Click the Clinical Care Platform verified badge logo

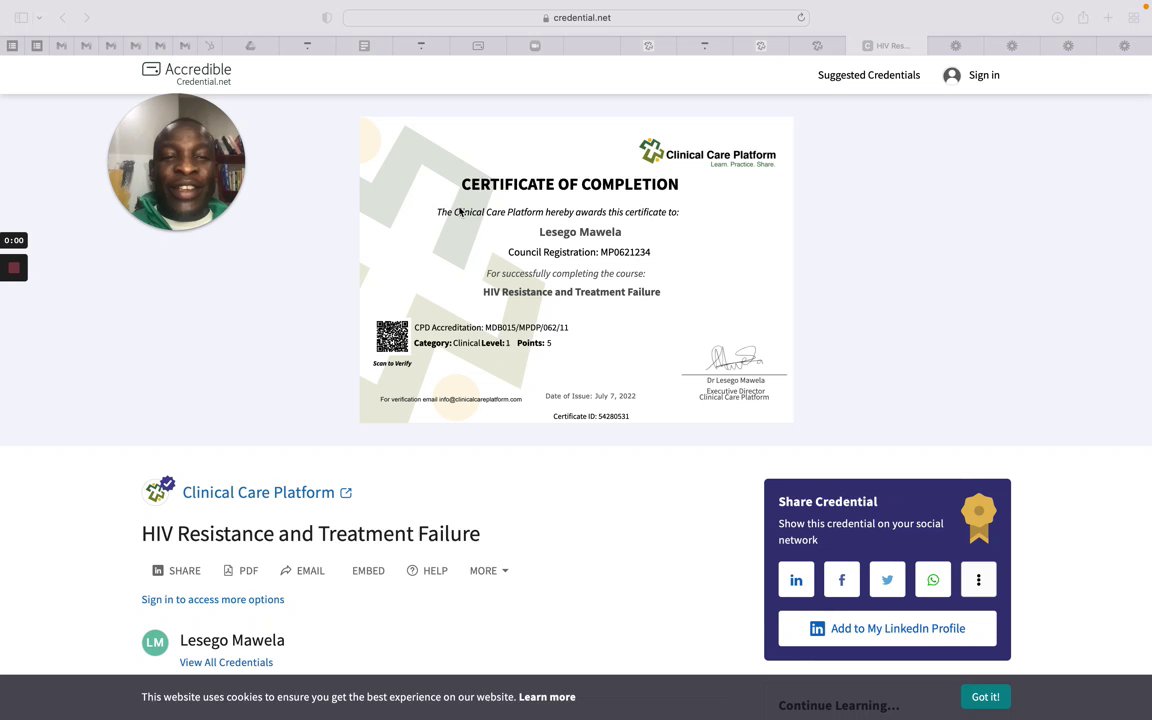click(158, 489)
